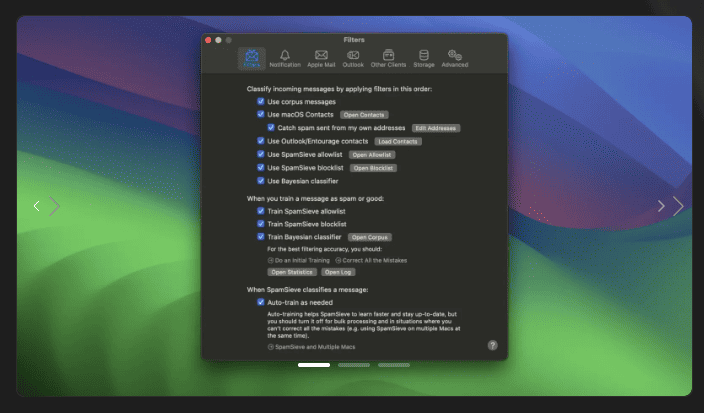704x413 pixels.
Task: Toggle Train SpamSieve allowlist checkbox
Action: [260, 211]
